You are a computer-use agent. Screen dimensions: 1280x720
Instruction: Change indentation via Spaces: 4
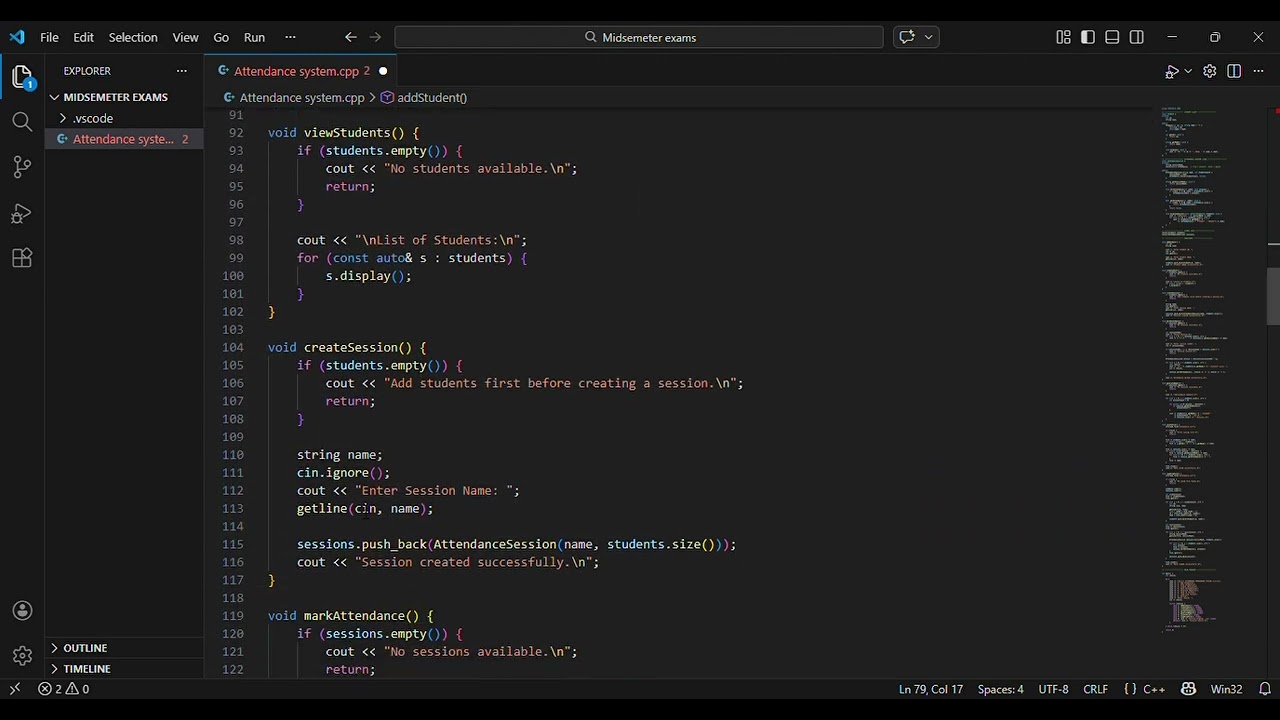point(1000,689)
